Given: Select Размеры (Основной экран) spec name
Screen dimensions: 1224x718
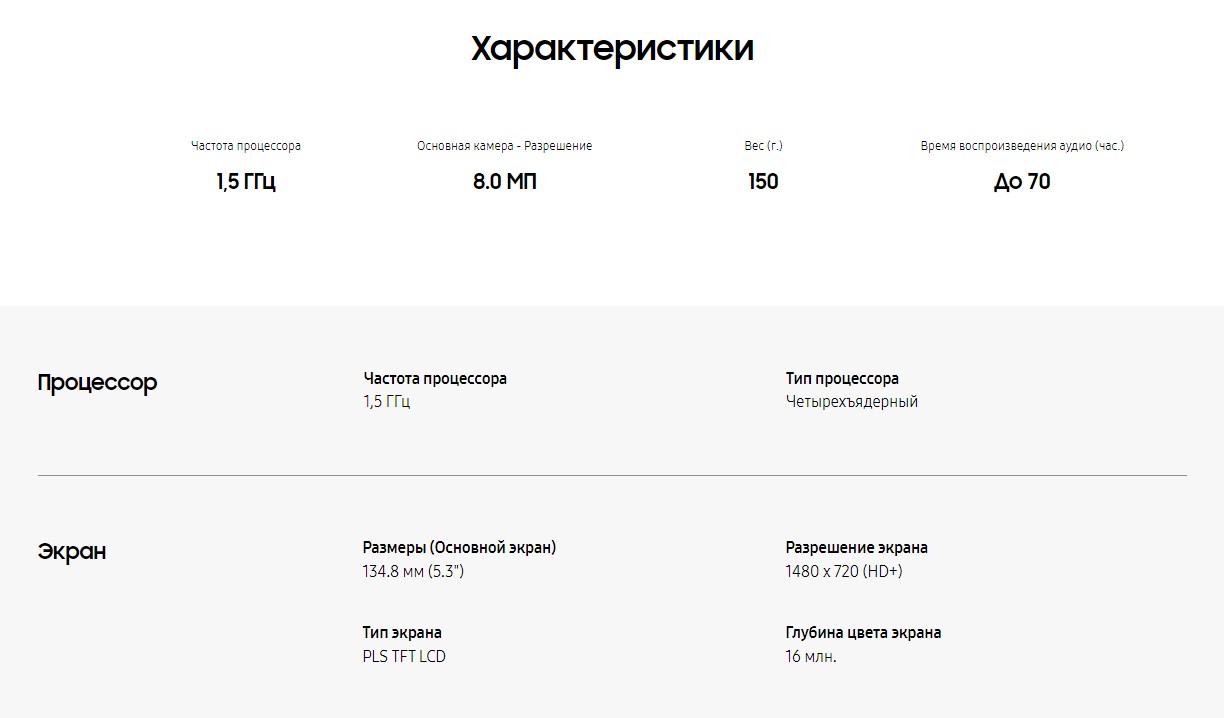Looking at the screenshot, I should 459,548.
